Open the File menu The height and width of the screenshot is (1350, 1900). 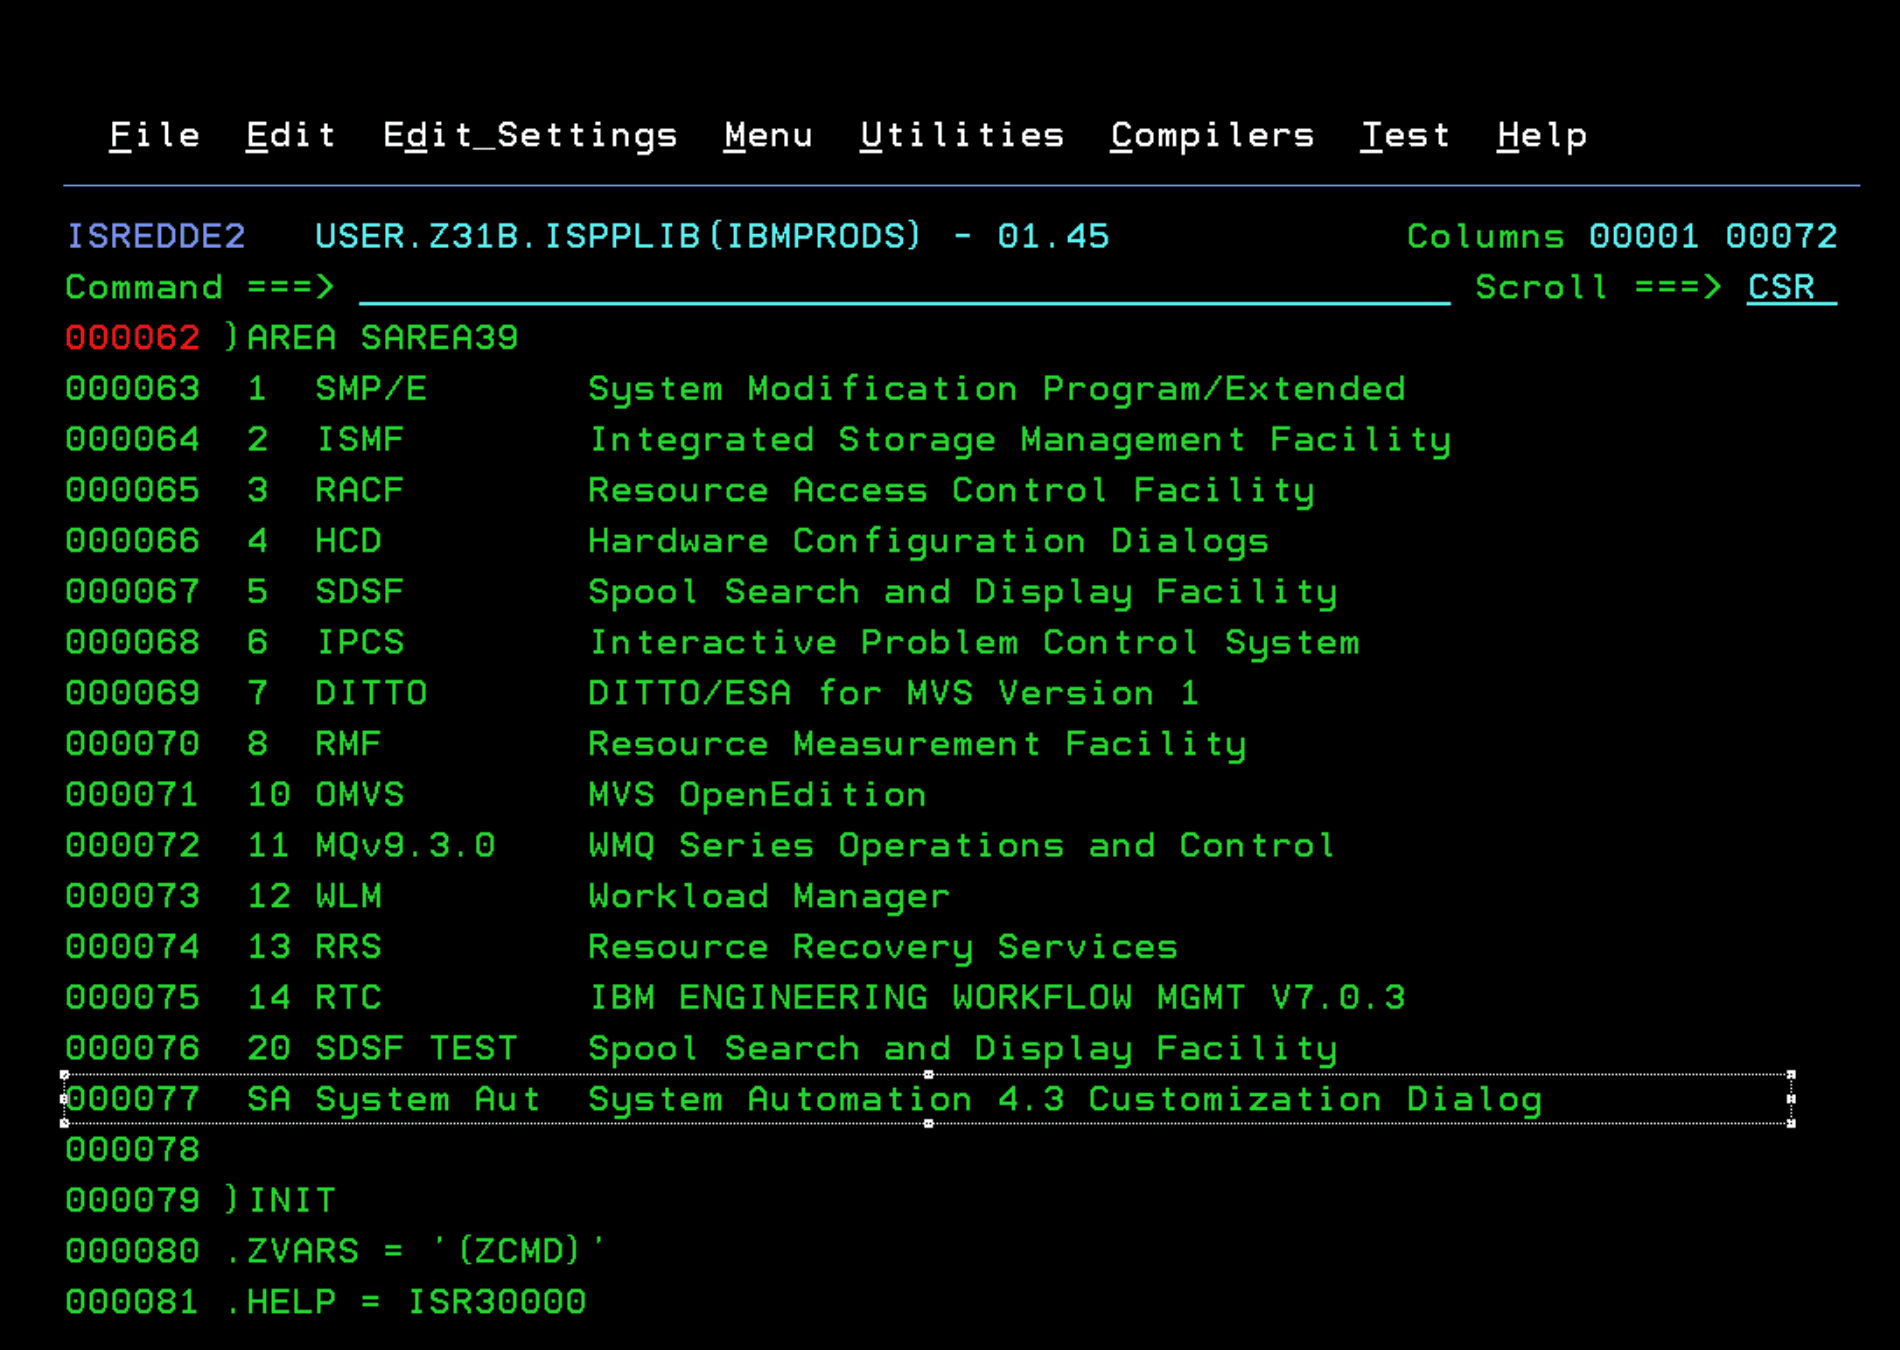pos(154,135)
